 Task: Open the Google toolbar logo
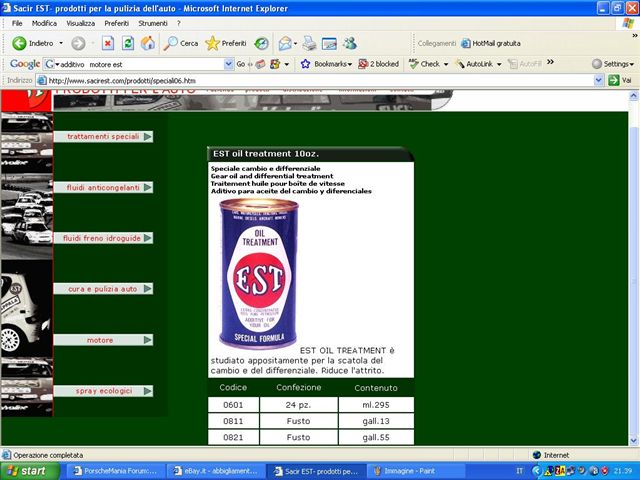pos(25,64)
